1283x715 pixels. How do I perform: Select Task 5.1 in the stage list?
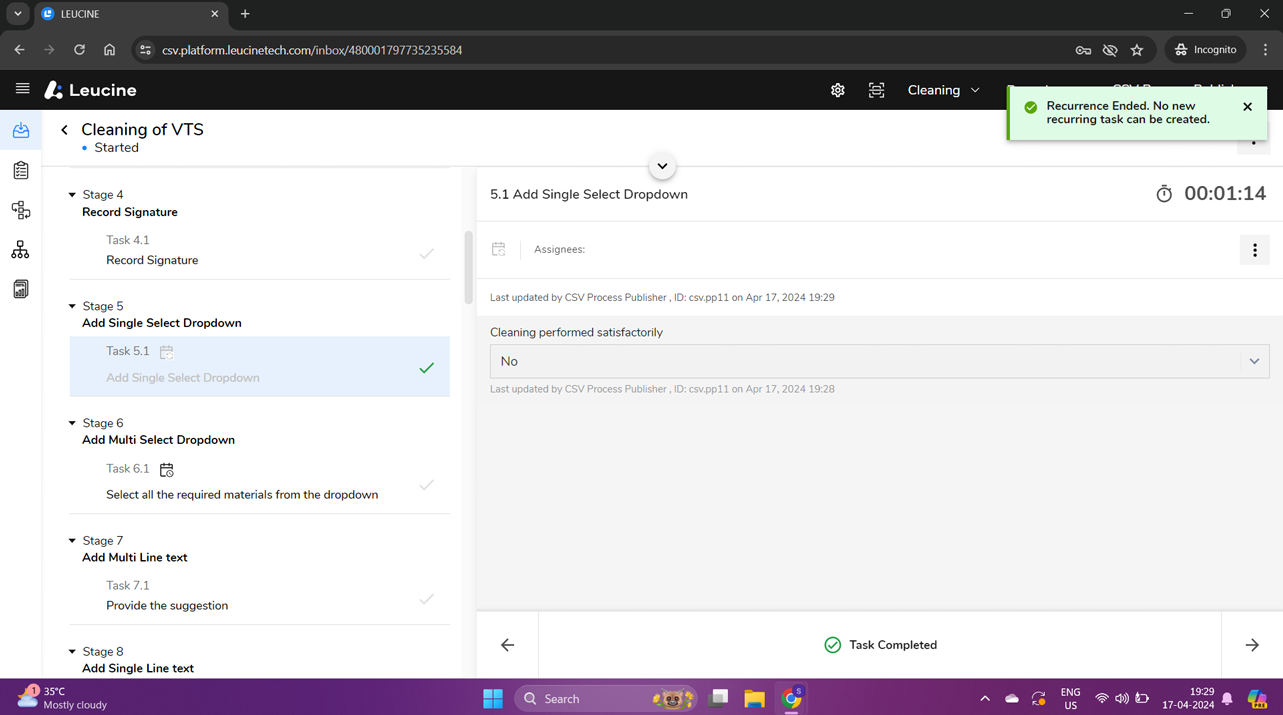tap(260, 366)
